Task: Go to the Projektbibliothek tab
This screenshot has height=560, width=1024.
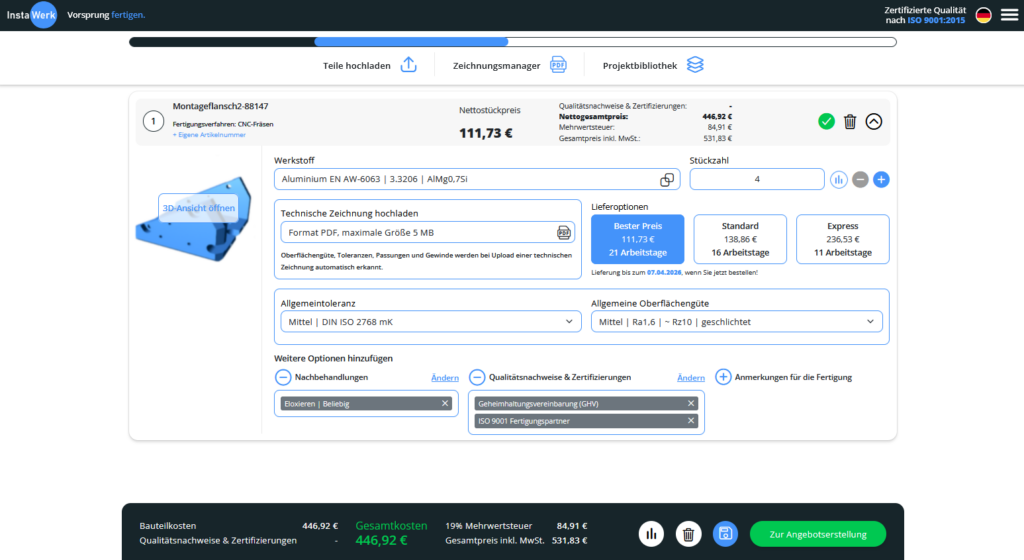Action: point(653,65)
